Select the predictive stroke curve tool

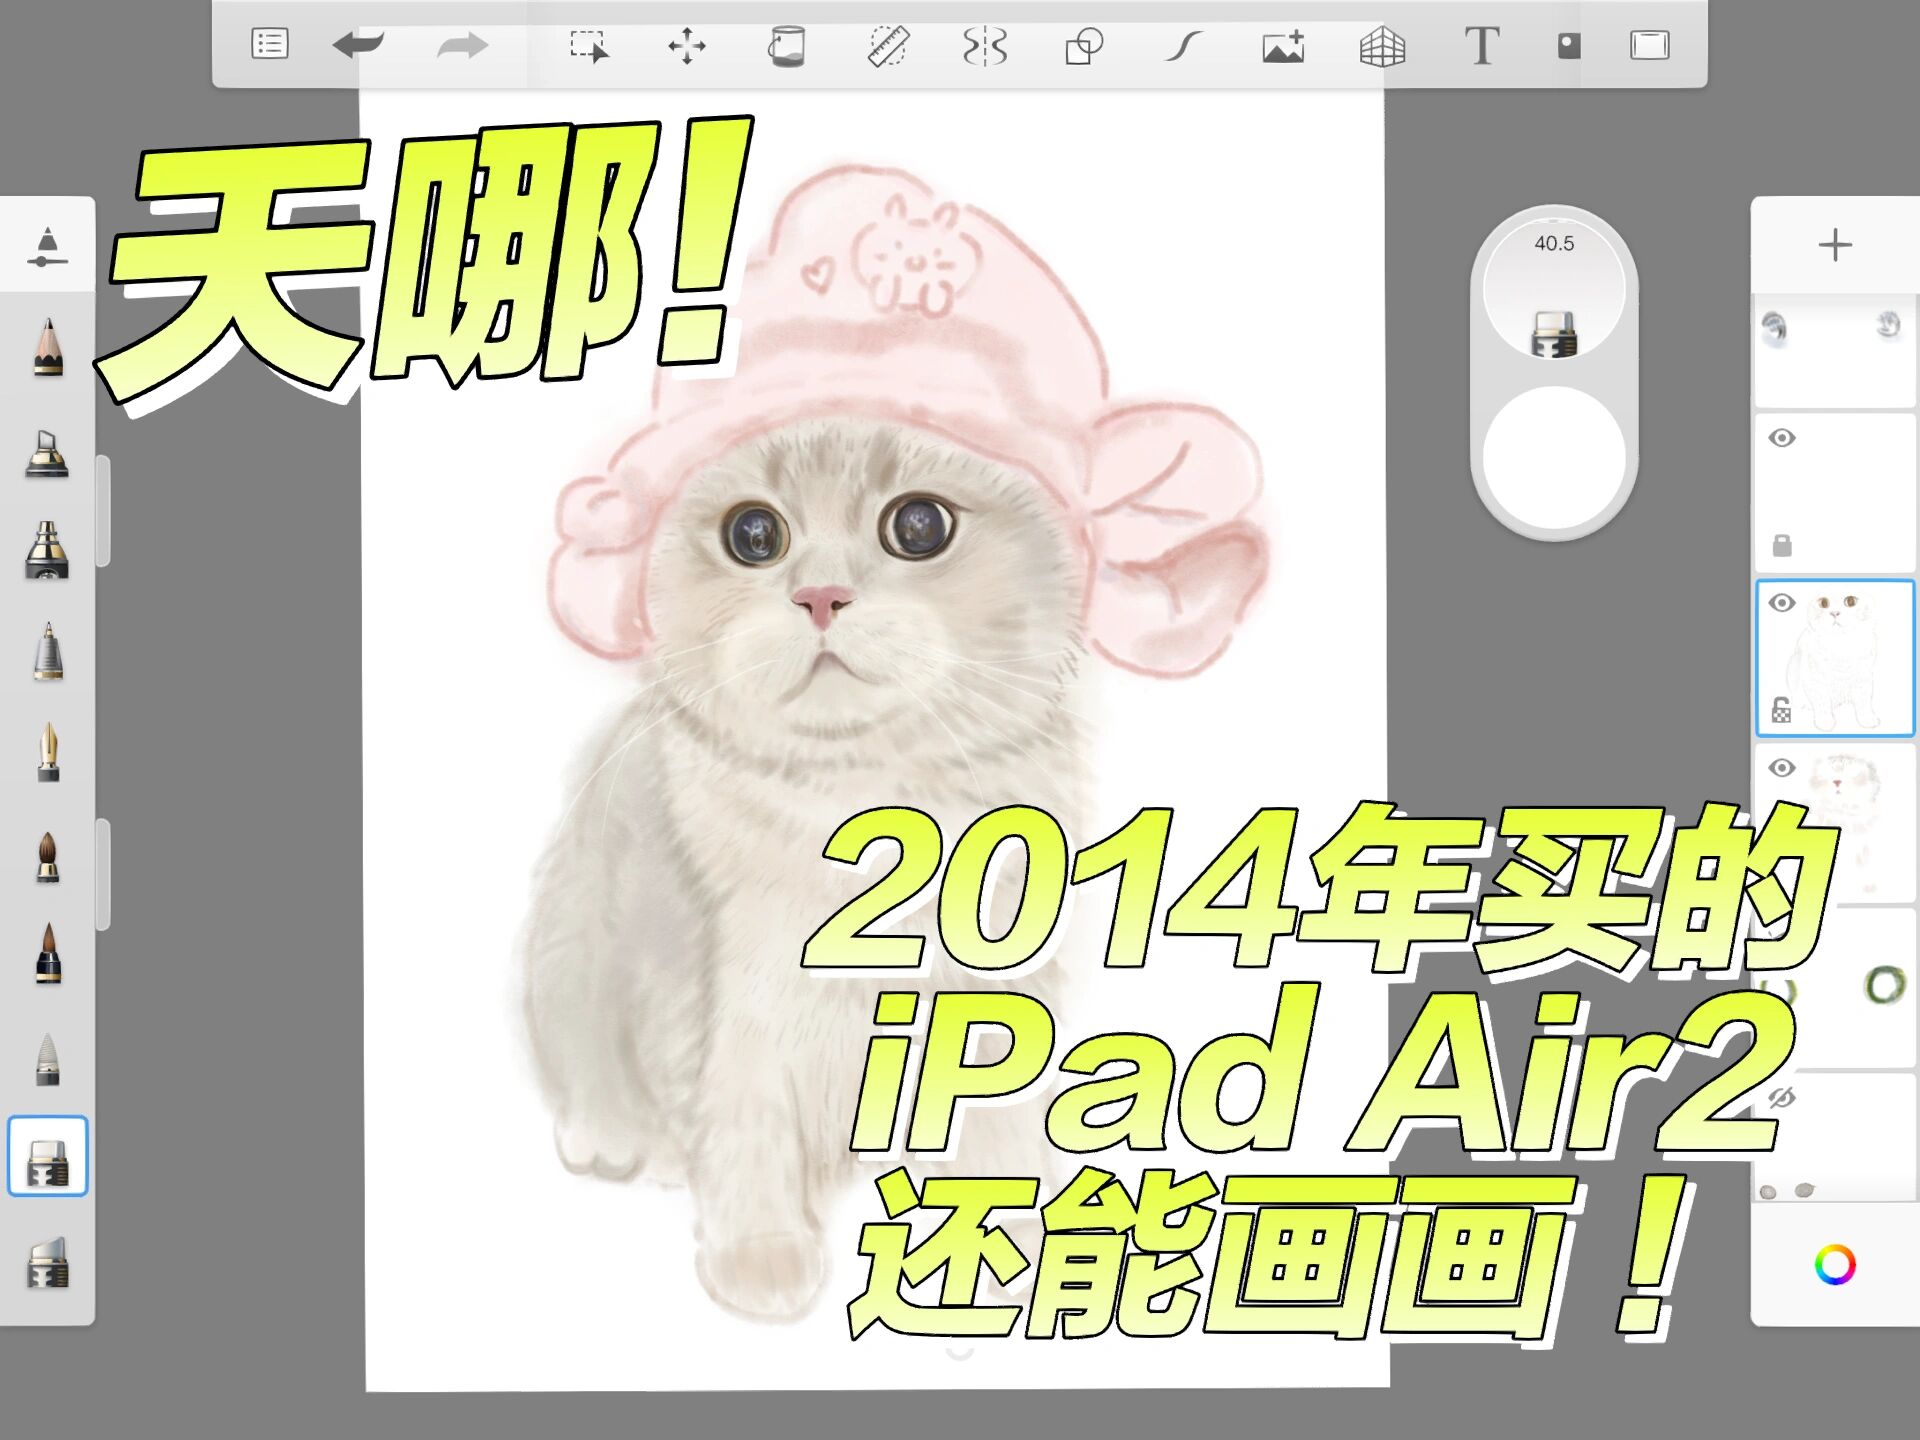click(x=1183, y=46)
